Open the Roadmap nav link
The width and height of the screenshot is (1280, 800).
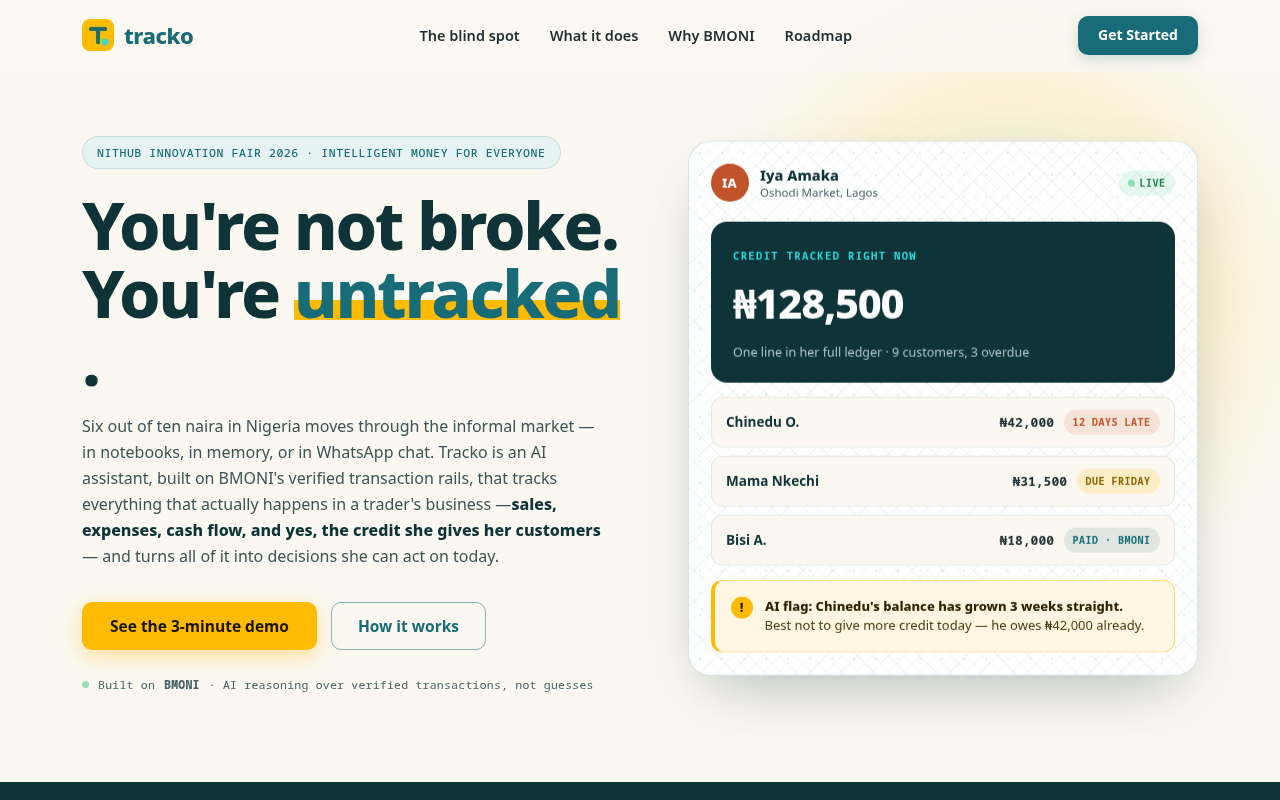818,36
